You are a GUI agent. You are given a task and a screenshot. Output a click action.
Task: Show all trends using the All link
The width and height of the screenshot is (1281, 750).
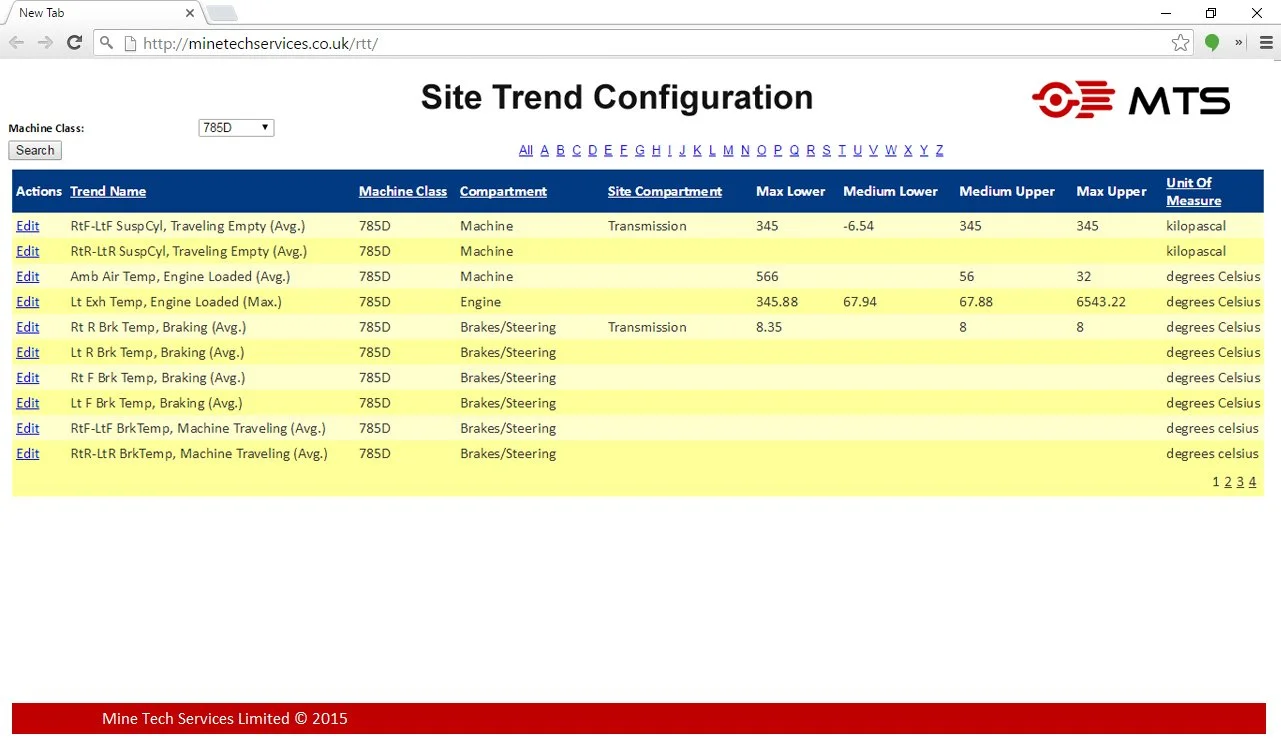coord(525,150)
